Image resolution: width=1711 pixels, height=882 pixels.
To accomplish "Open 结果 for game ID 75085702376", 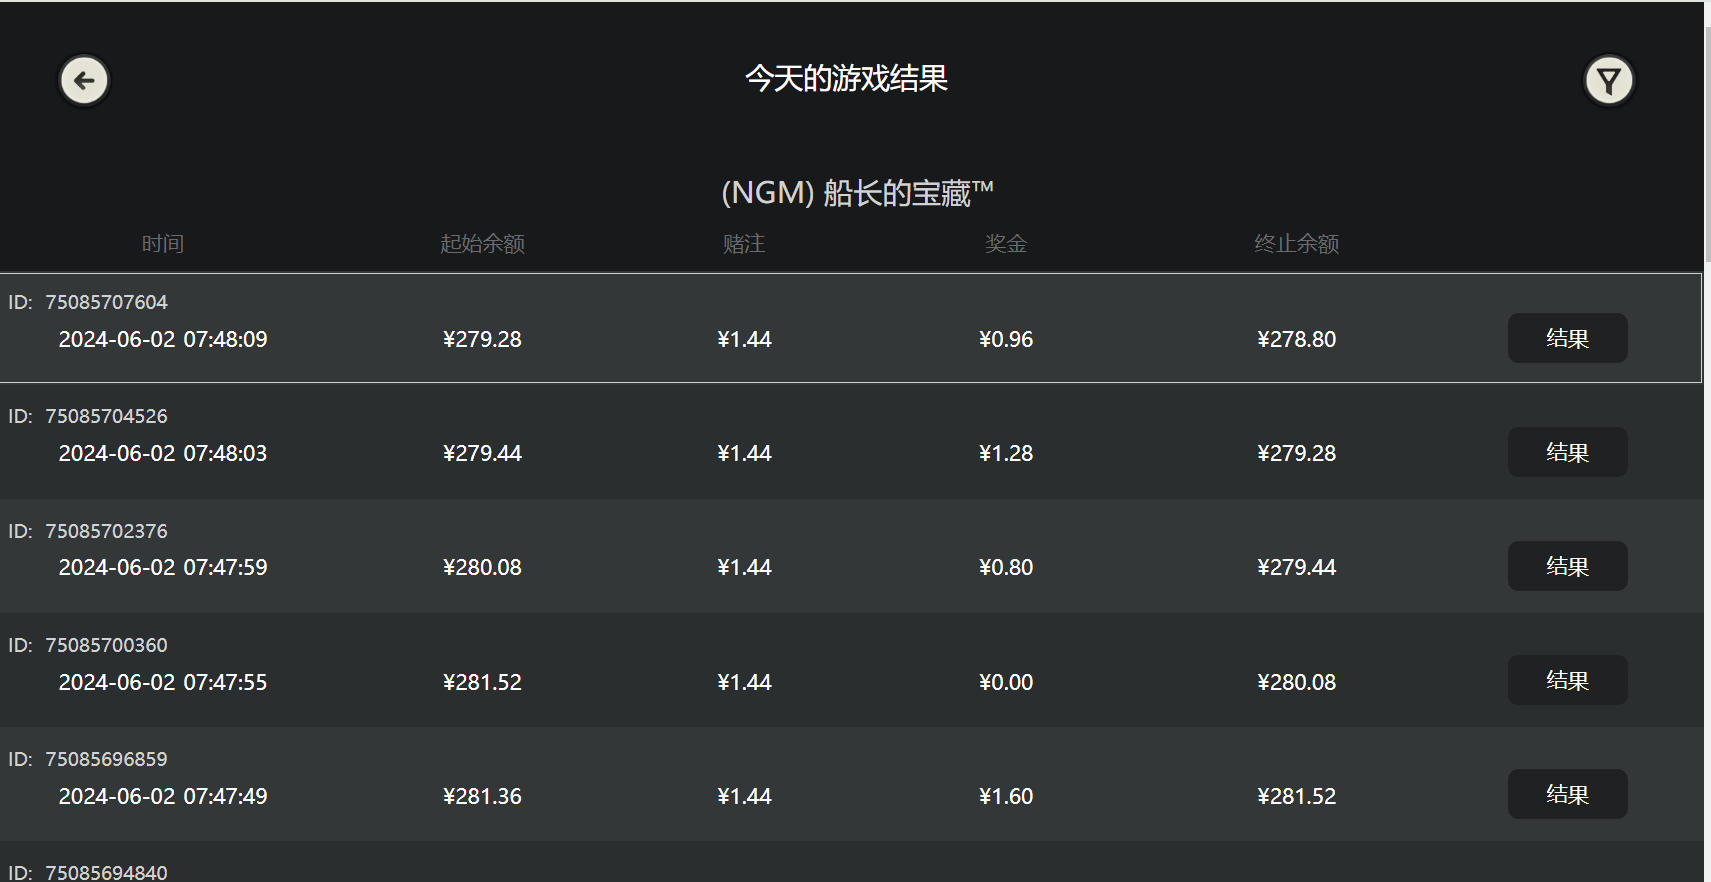I will 1567,566.
